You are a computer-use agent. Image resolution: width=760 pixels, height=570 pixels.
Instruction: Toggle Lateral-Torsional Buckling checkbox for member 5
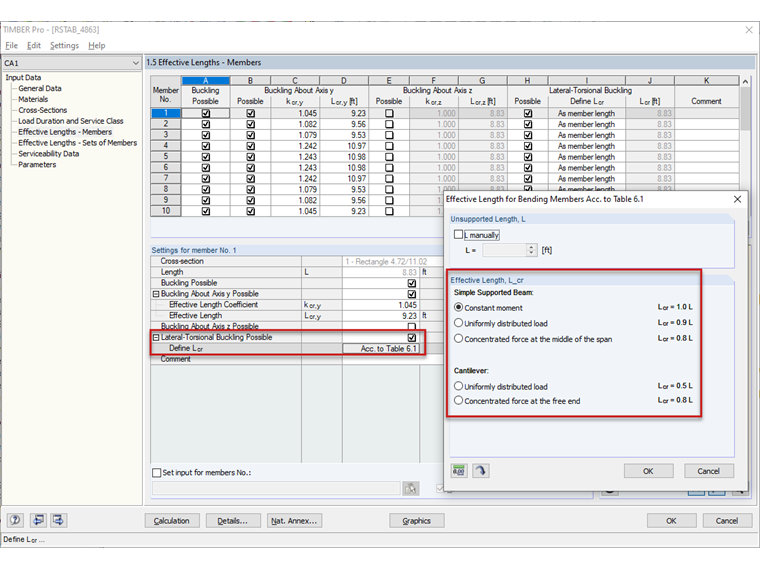tap(528, 157)
